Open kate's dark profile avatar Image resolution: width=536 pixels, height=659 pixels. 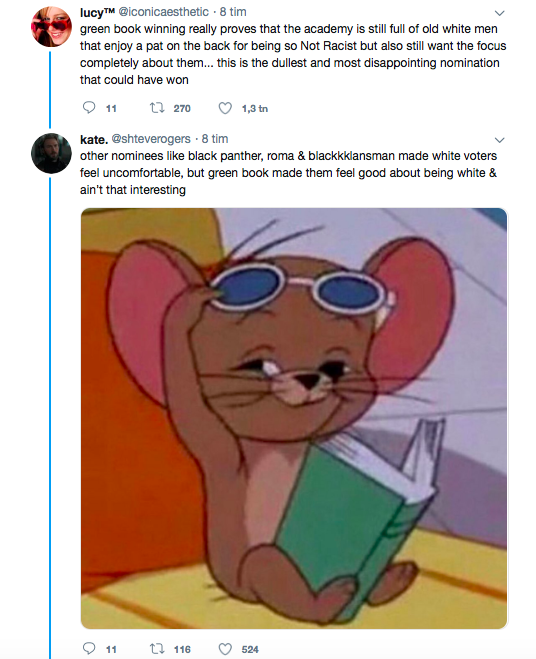51,153
